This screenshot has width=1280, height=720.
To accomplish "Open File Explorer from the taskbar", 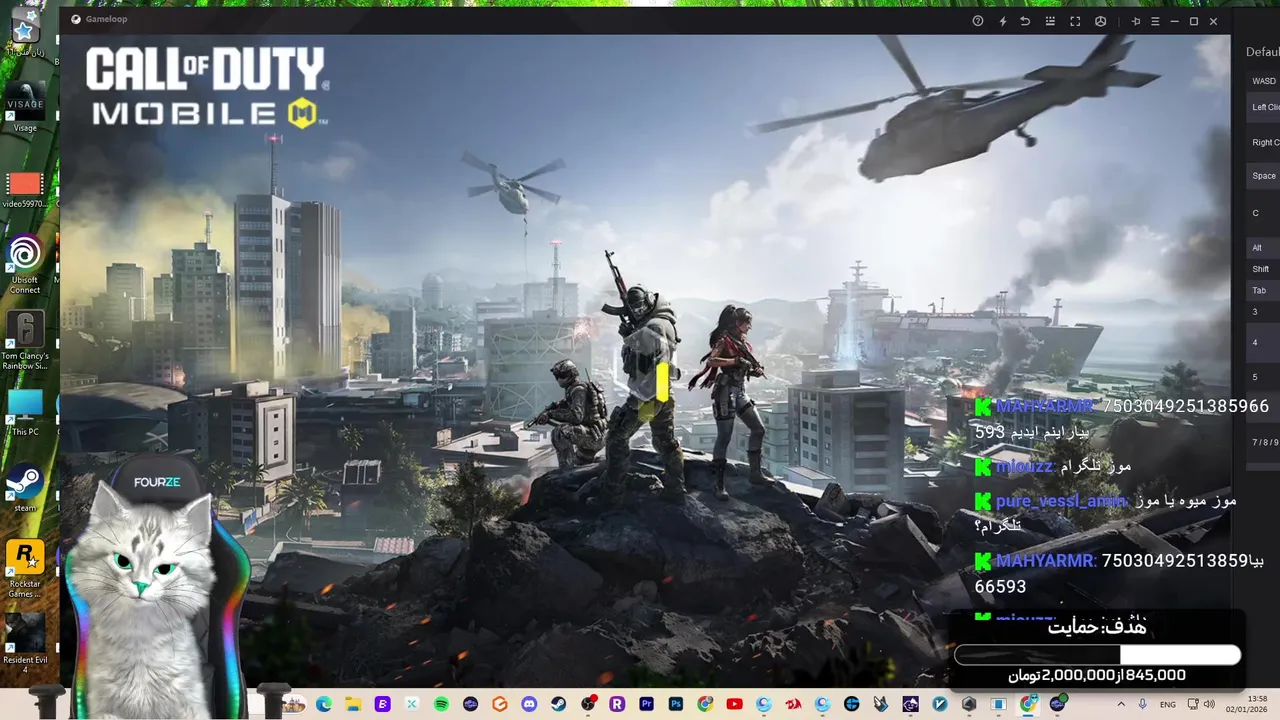I will coord(353,704).
